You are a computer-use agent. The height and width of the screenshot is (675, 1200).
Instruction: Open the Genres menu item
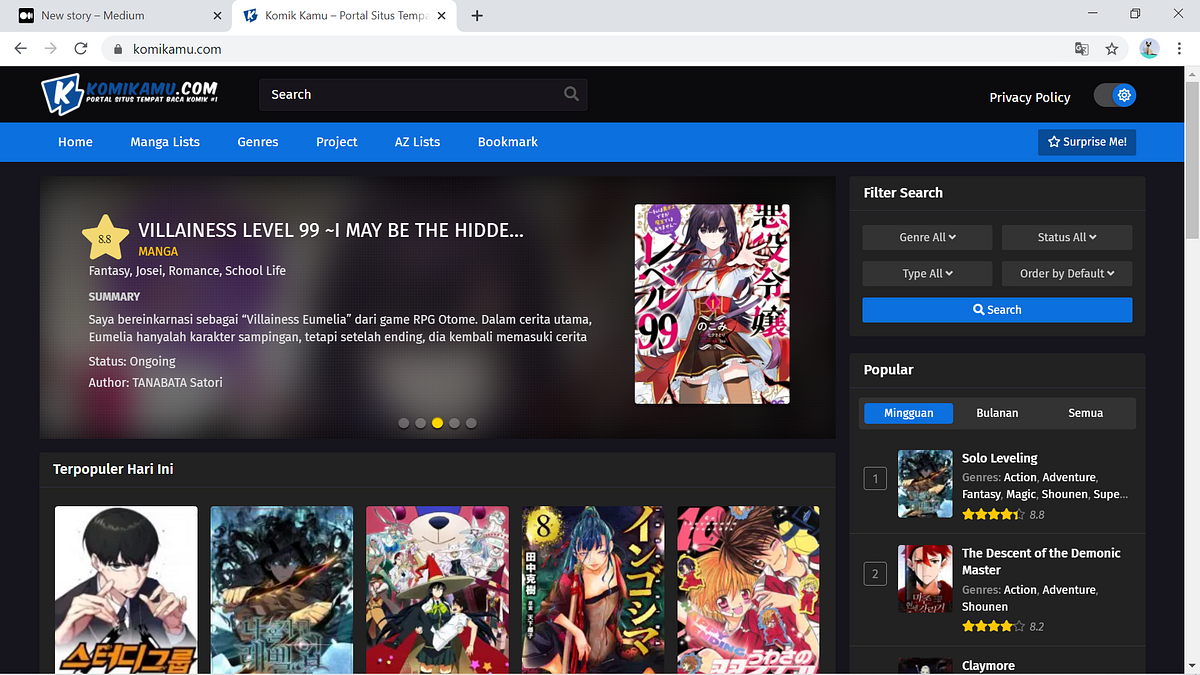258,142
